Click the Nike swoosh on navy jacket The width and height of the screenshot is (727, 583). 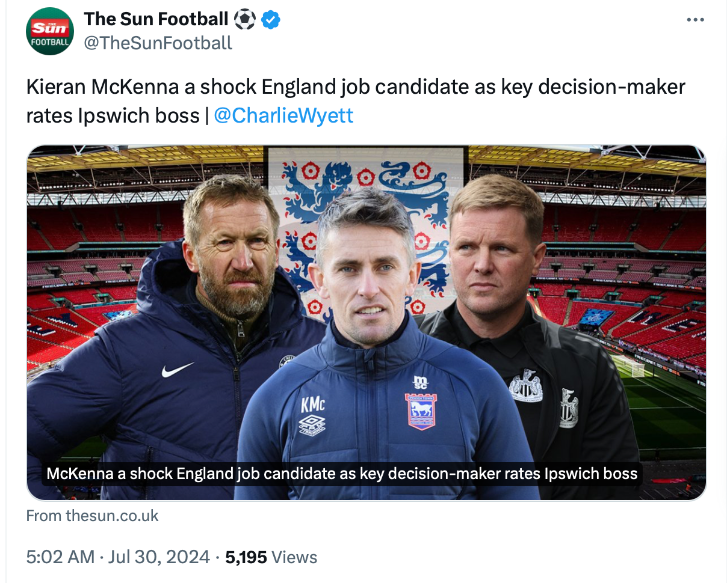pos(177,371)
